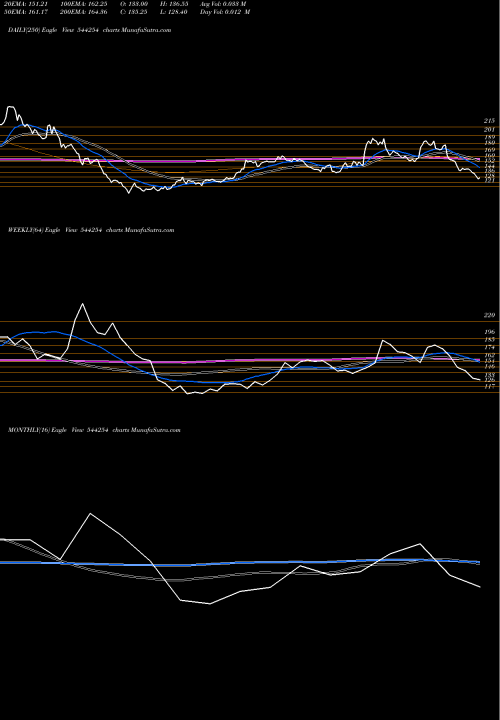Click the lowest dip of the daily price line

pyautogui.click(x=129, y=193)
